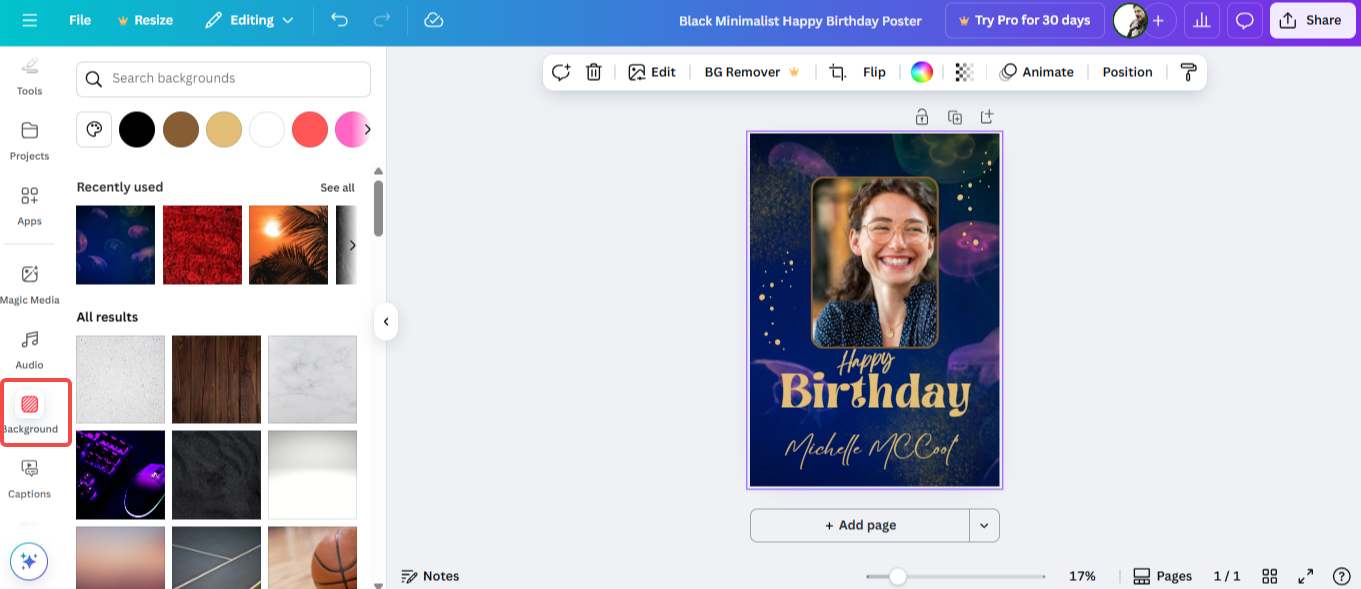Click the Resize option
Screen dimensions: 1361x589
(x=145, y=20)
